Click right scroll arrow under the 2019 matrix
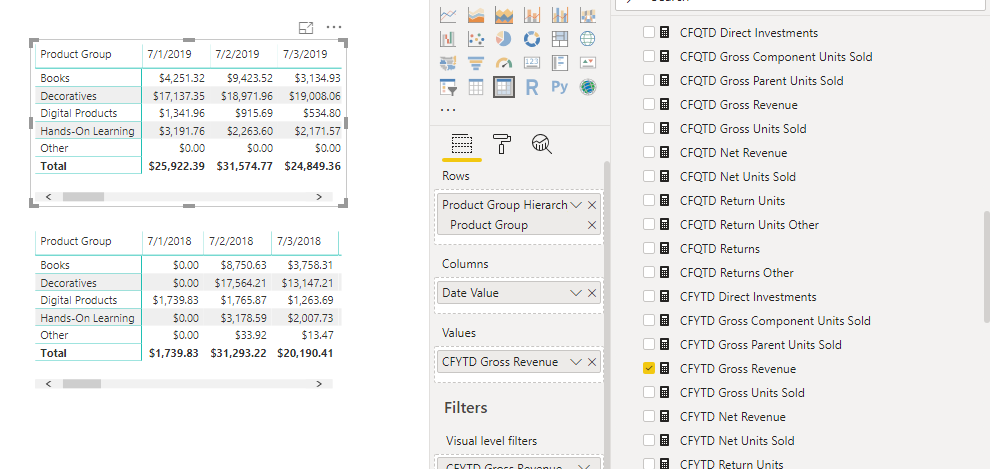 319,197
